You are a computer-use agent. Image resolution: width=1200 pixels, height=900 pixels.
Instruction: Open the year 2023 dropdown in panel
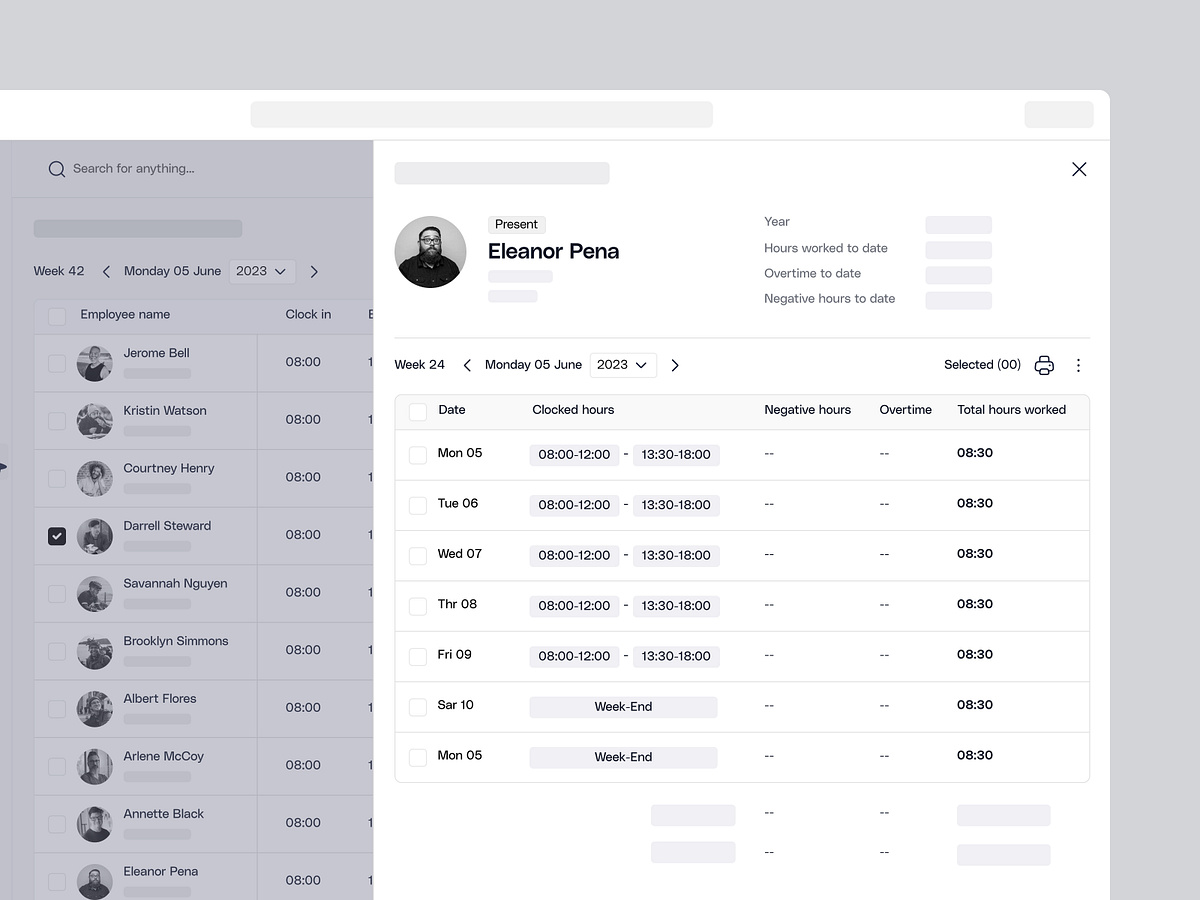pos(623,365)
